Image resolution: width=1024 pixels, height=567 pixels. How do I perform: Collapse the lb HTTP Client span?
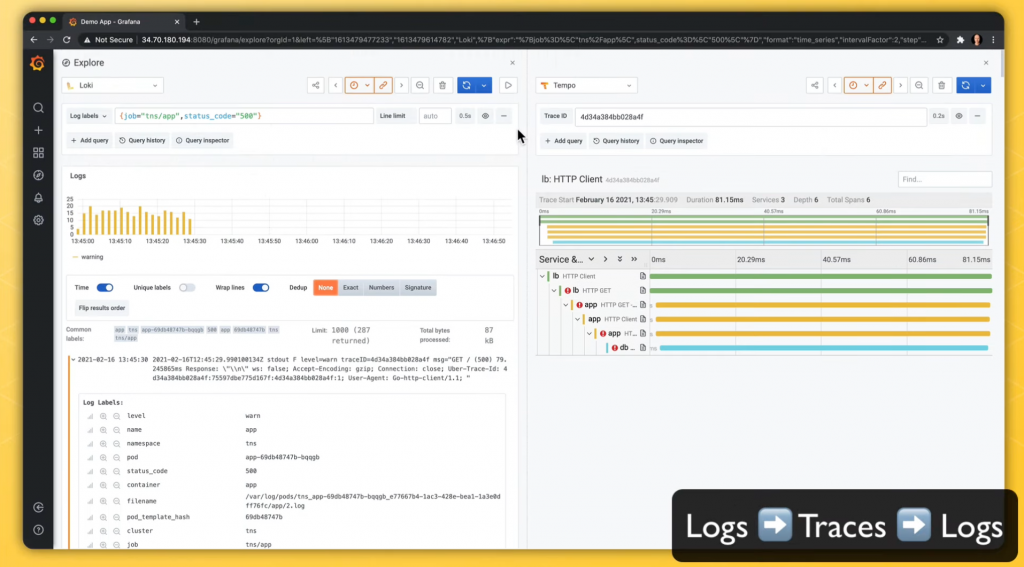click(542, 276)
